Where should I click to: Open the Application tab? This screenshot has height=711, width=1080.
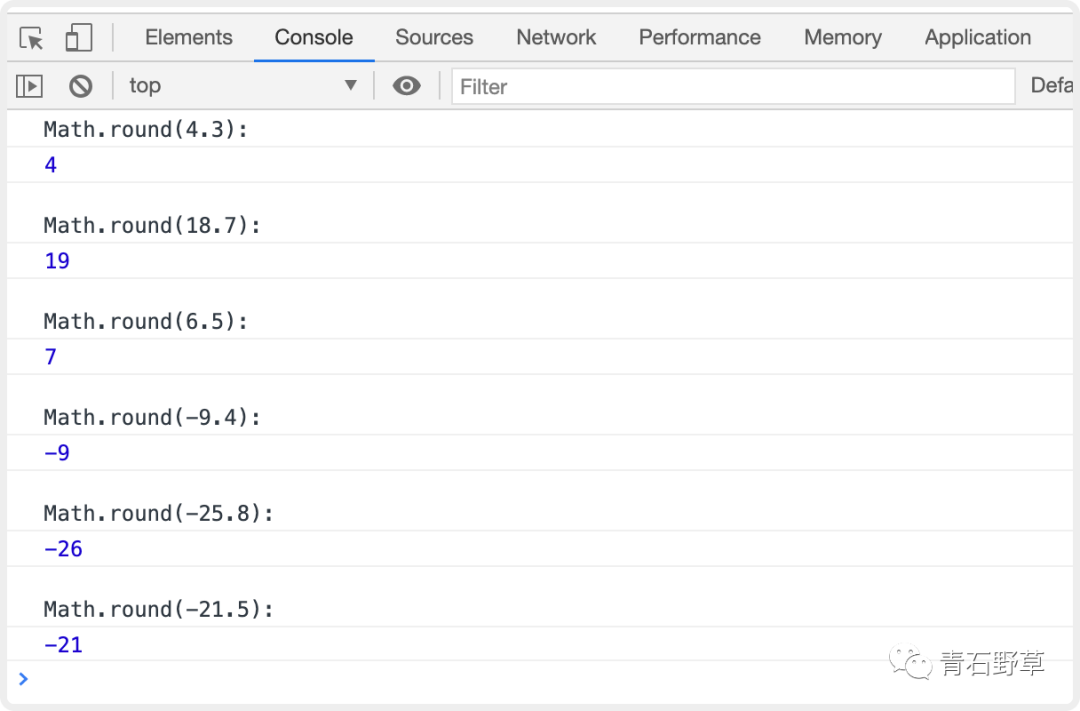click(x=977, y=37)
